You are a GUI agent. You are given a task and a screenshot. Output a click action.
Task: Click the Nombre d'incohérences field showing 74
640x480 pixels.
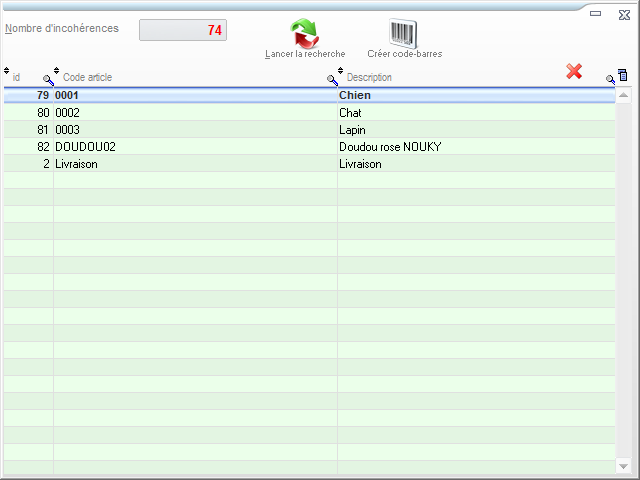183,30
